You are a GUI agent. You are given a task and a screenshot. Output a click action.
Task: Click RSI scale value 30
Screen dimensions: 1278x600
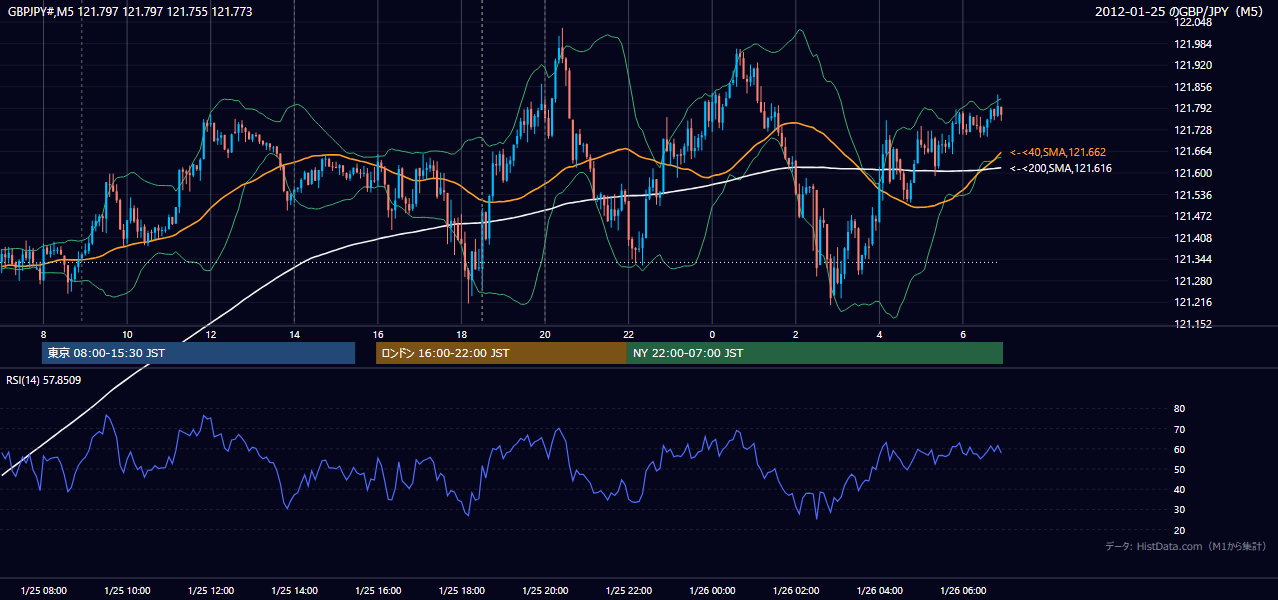coord(1180,510)
